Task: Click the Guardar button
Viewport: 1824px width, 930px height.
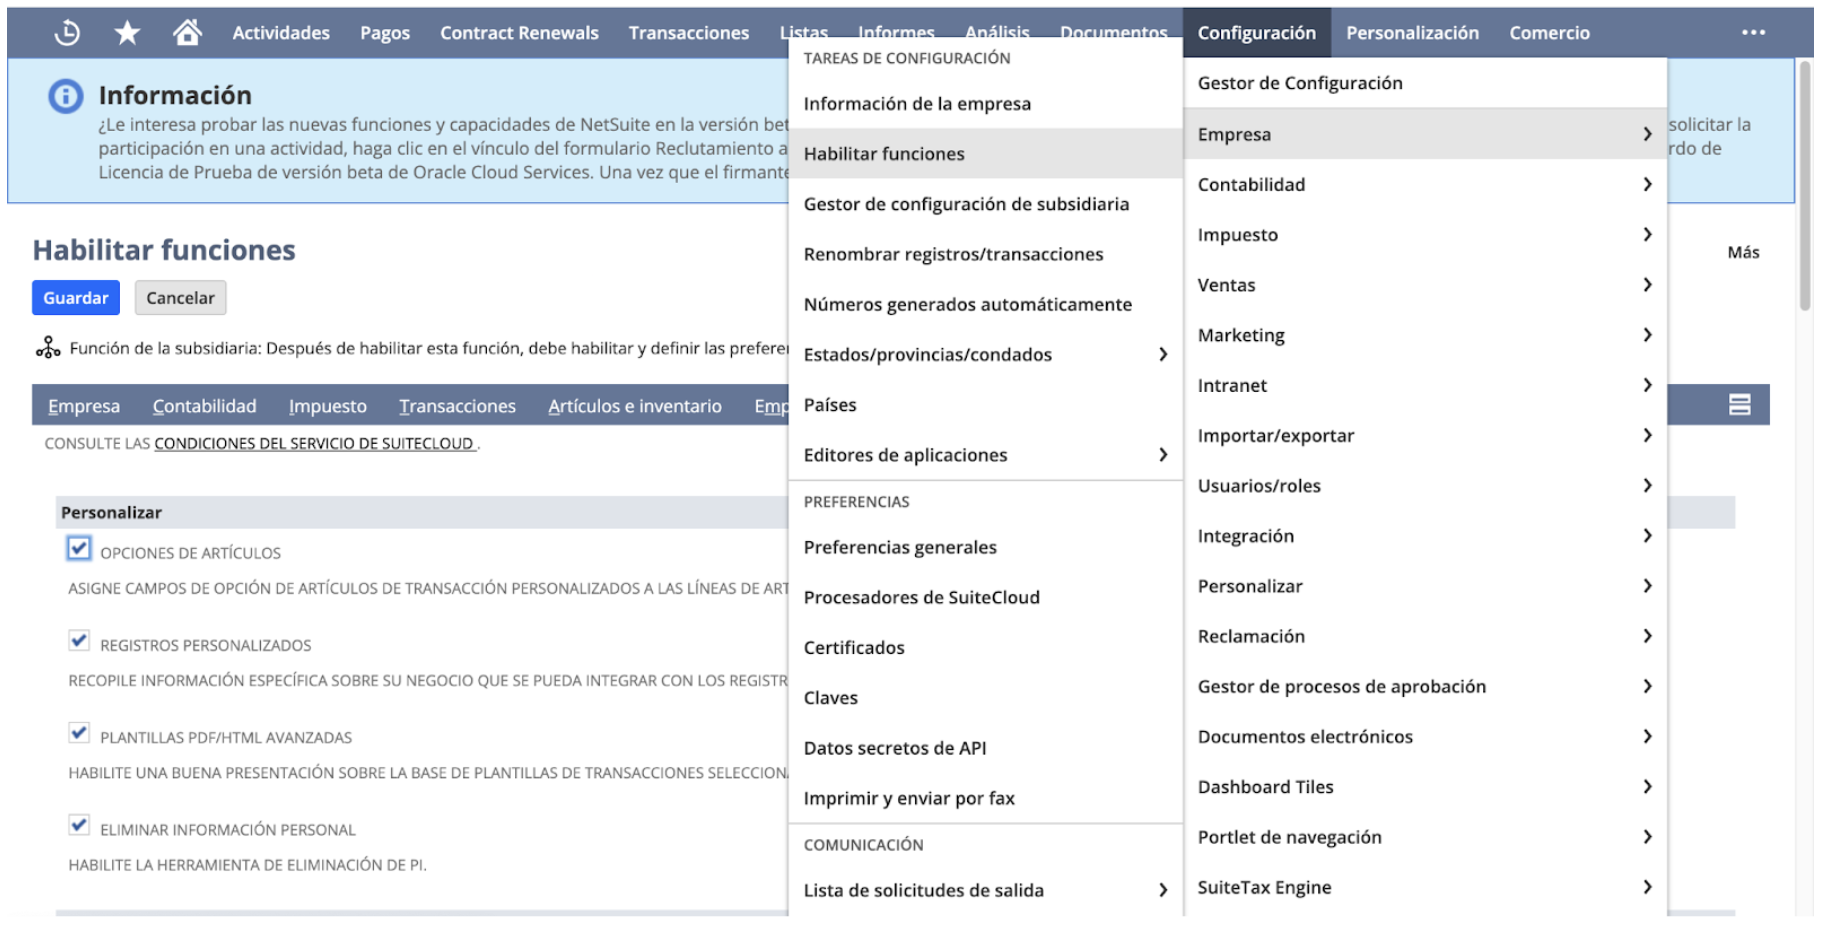Action: click(76, 298)
